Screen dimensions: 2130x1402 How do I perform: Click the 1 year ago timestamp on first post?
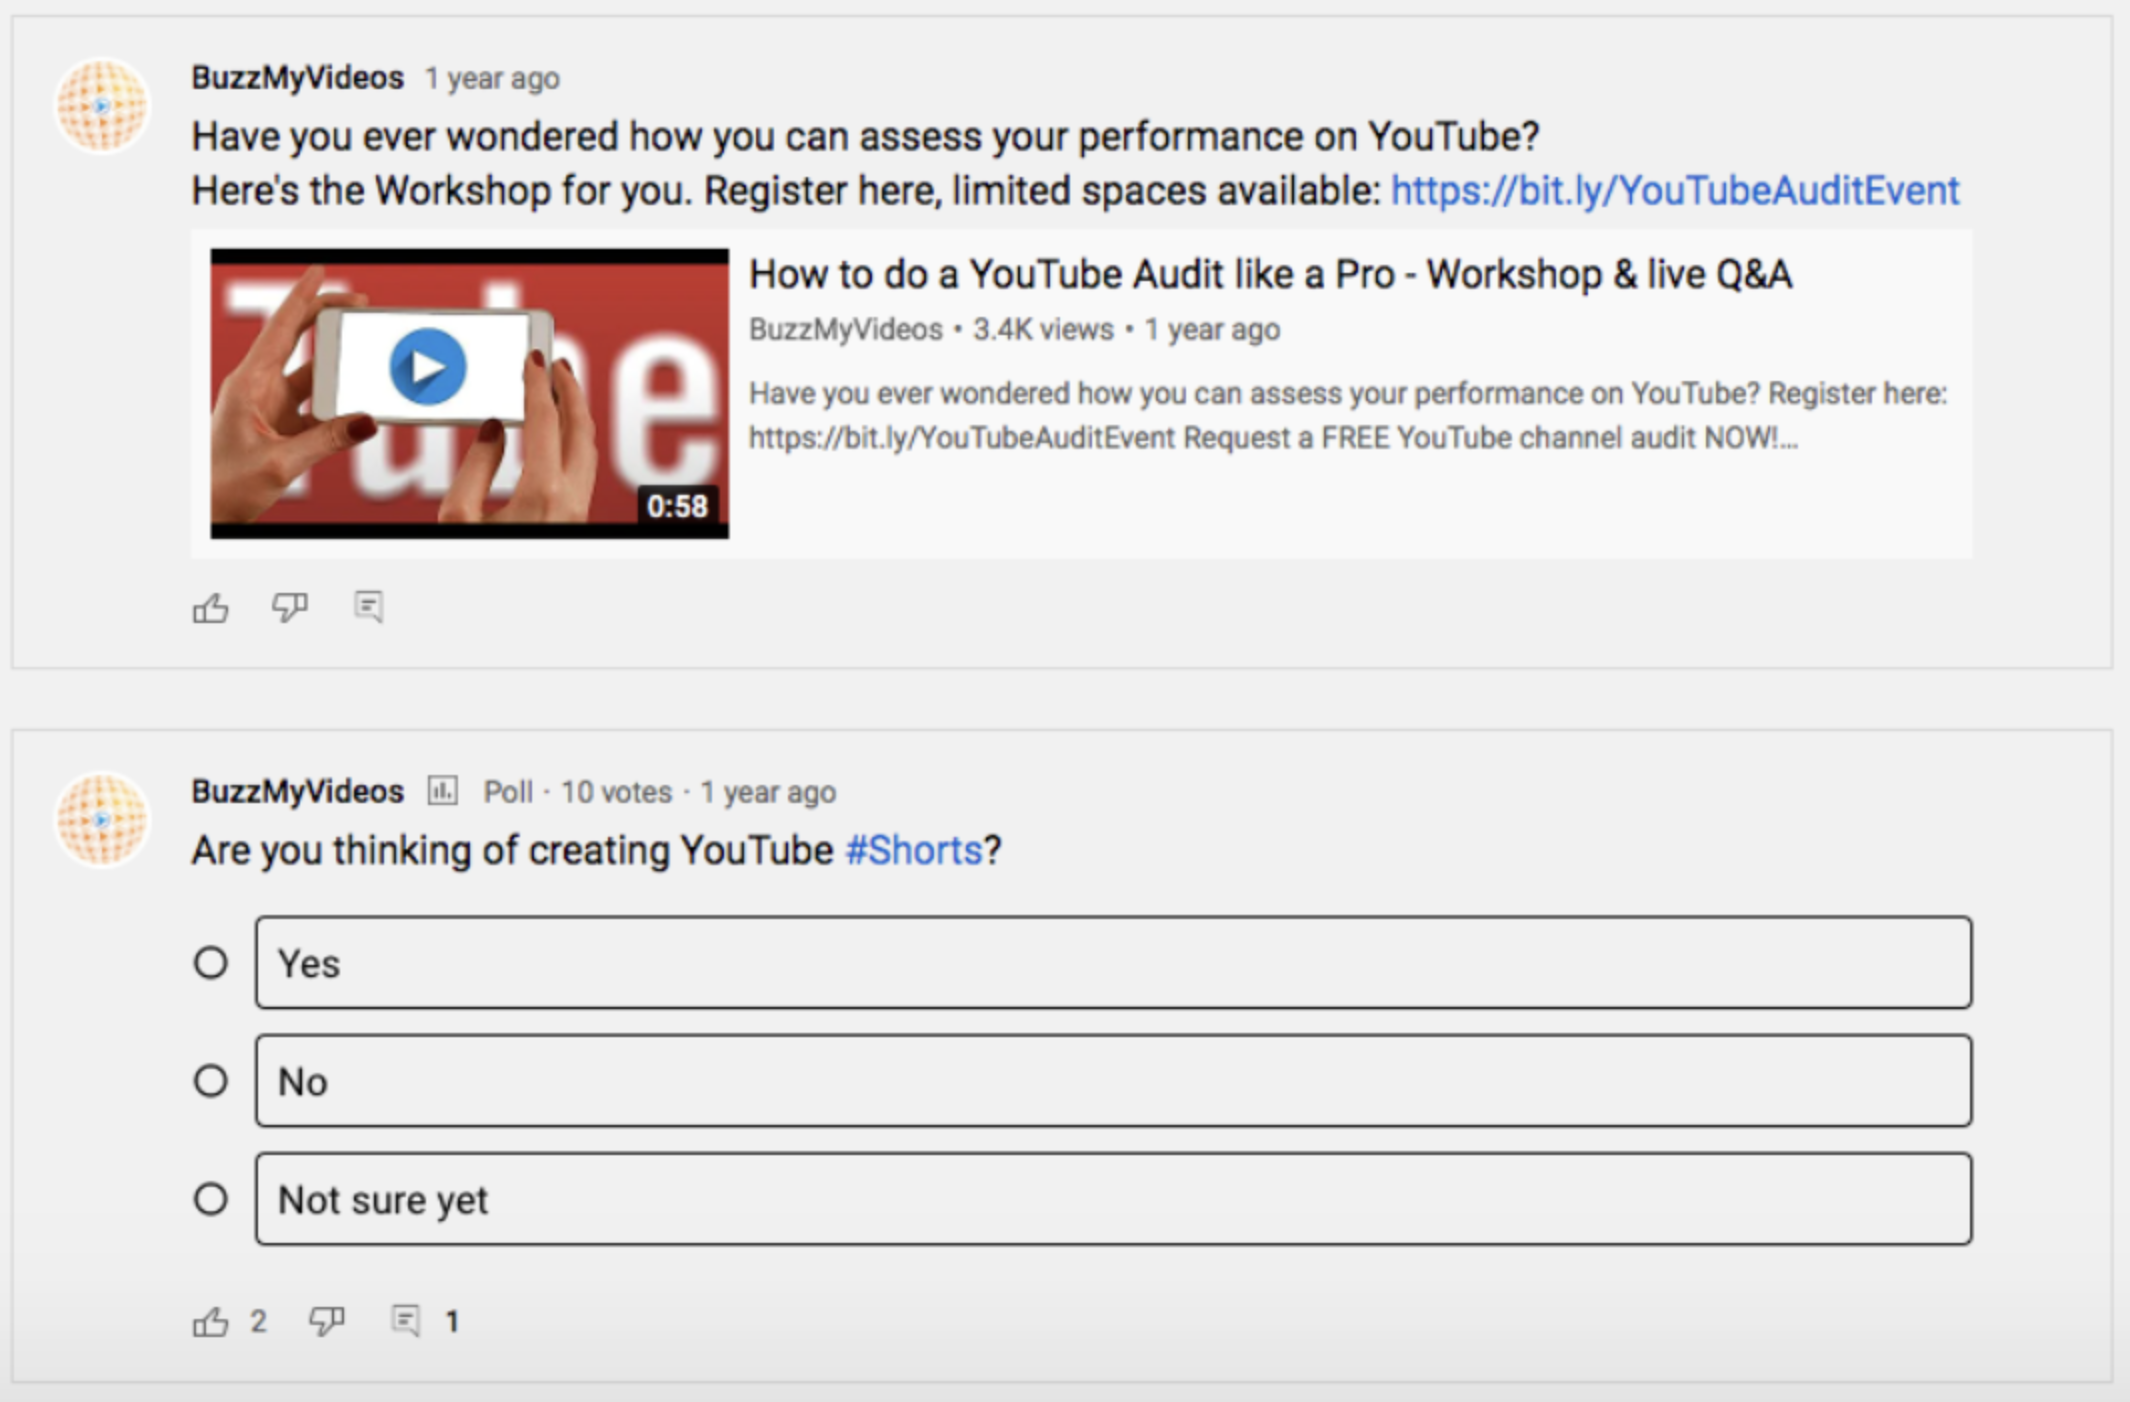[492, 78]
